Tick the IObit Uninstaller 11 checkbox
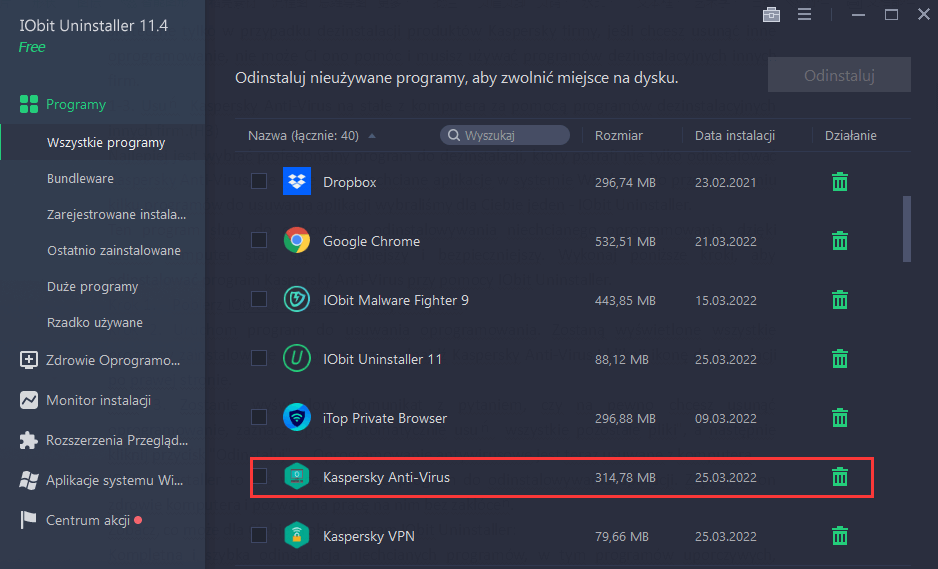 click(x=259, y=358)
